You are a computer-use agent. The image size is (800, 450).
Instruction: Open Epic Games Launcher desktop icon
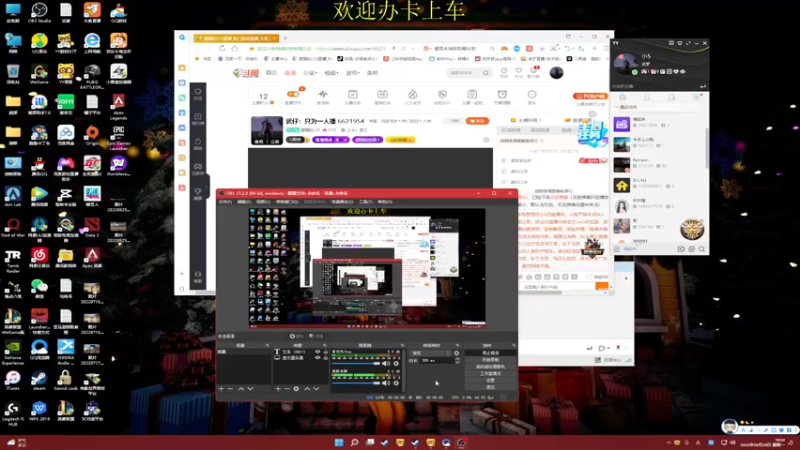point(118,136)
